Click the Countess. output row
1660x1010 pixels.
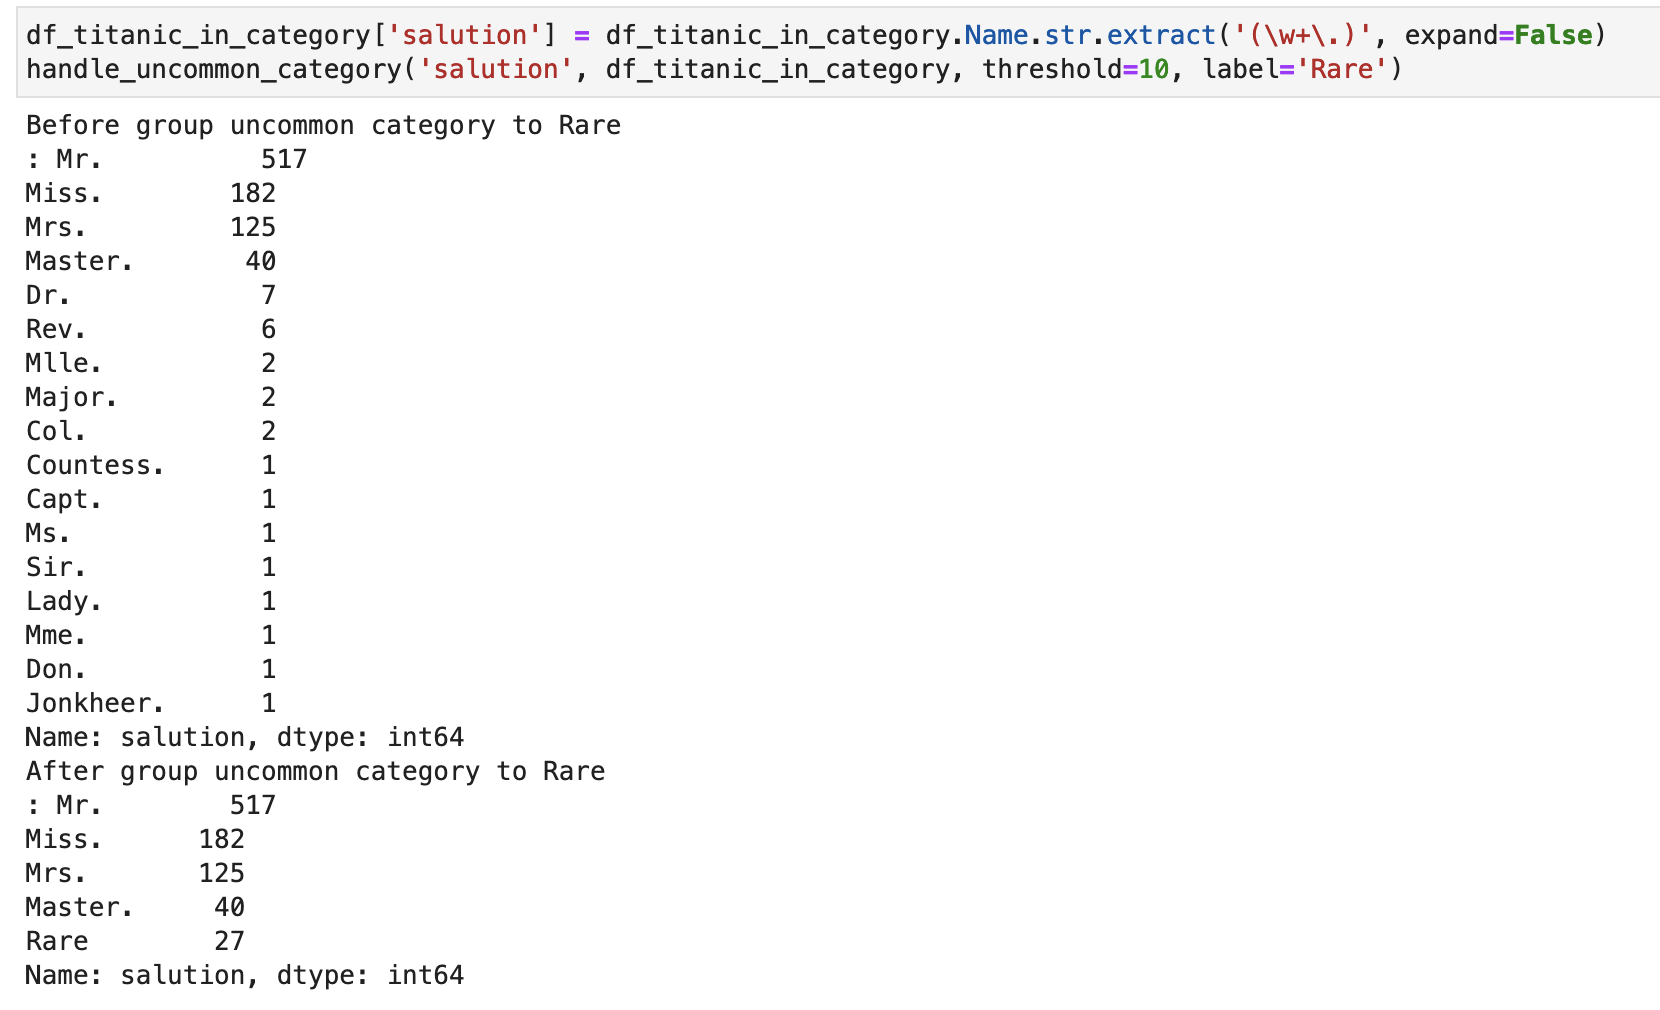pyautogui.click(x=151, y=465)
